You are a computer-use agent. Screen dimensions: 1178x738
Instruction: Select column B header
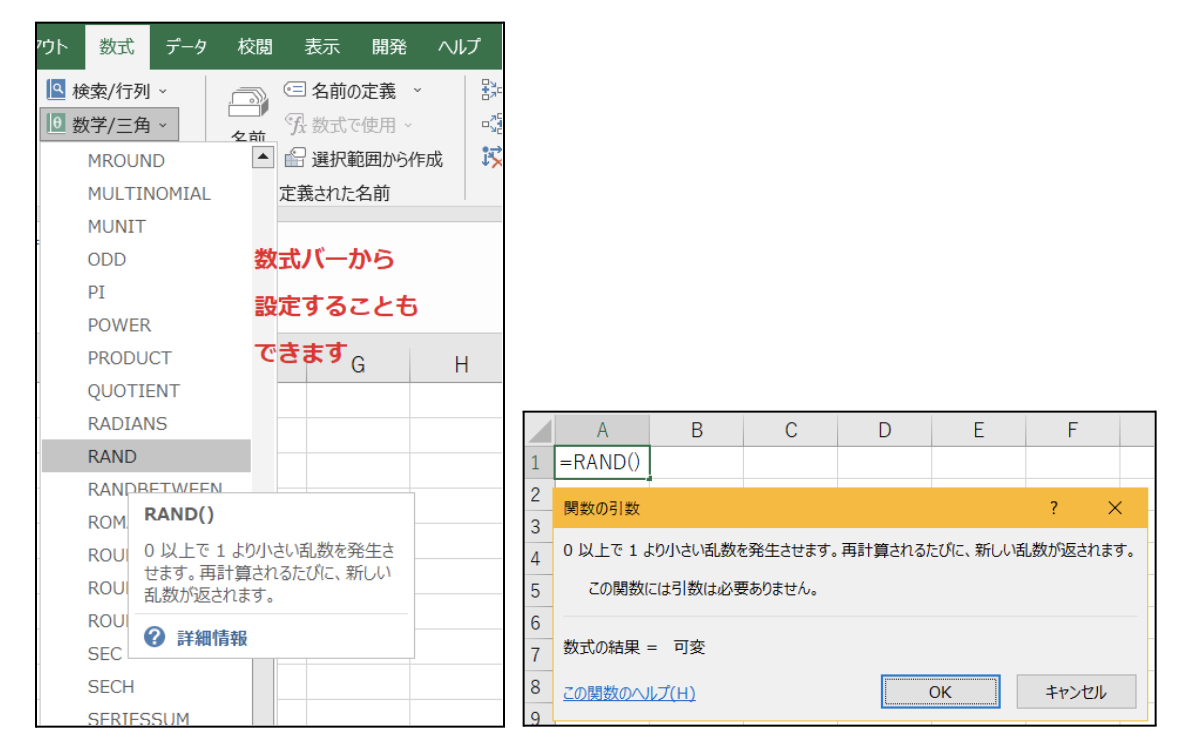pyautogui.click(x=696, y=430)
